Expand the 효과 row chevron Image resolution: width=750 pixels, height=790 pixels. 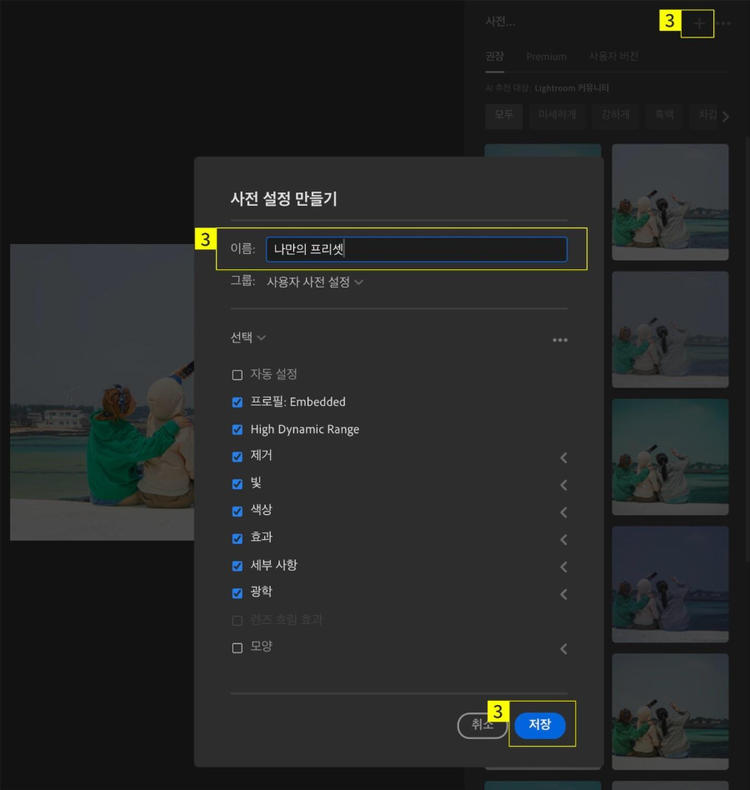(564, 540)
